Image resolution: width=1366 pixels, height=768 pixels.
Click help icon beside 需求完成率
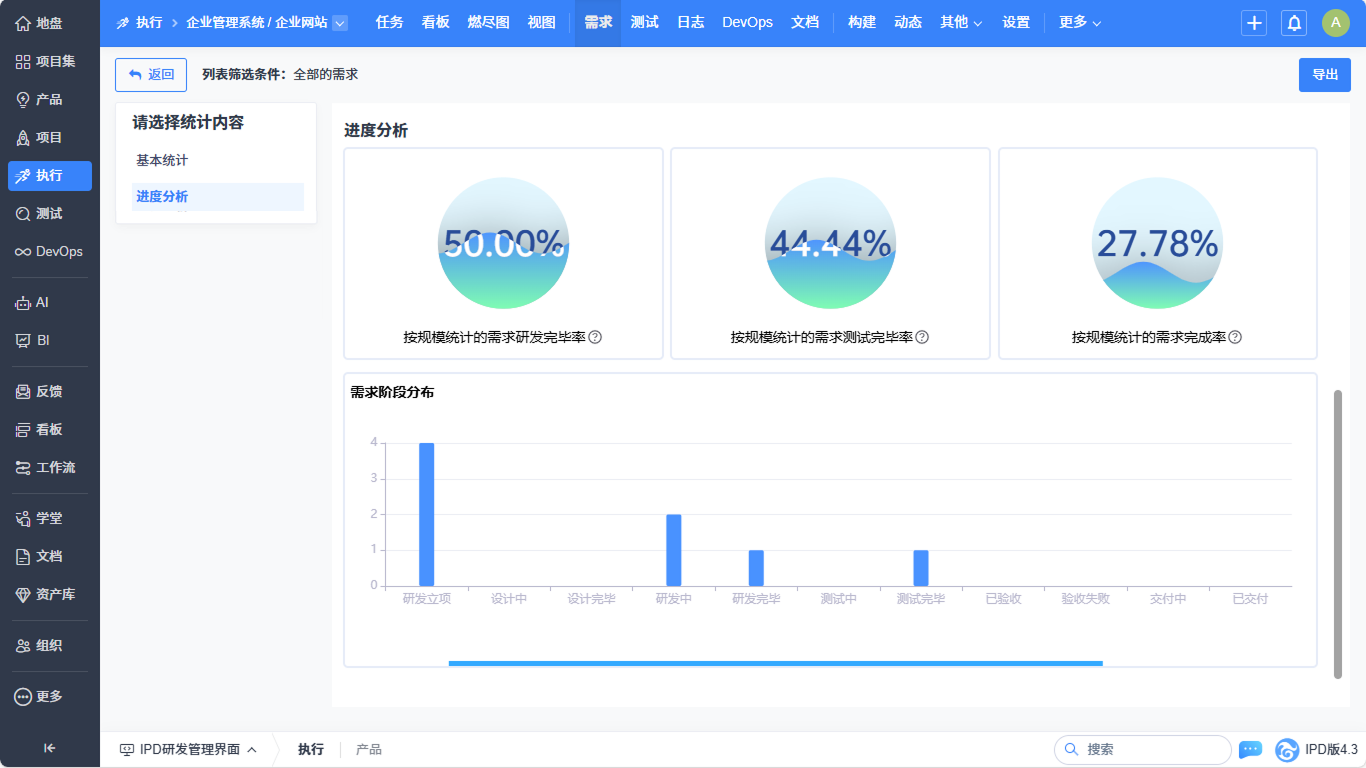(x=1235, y=337)
